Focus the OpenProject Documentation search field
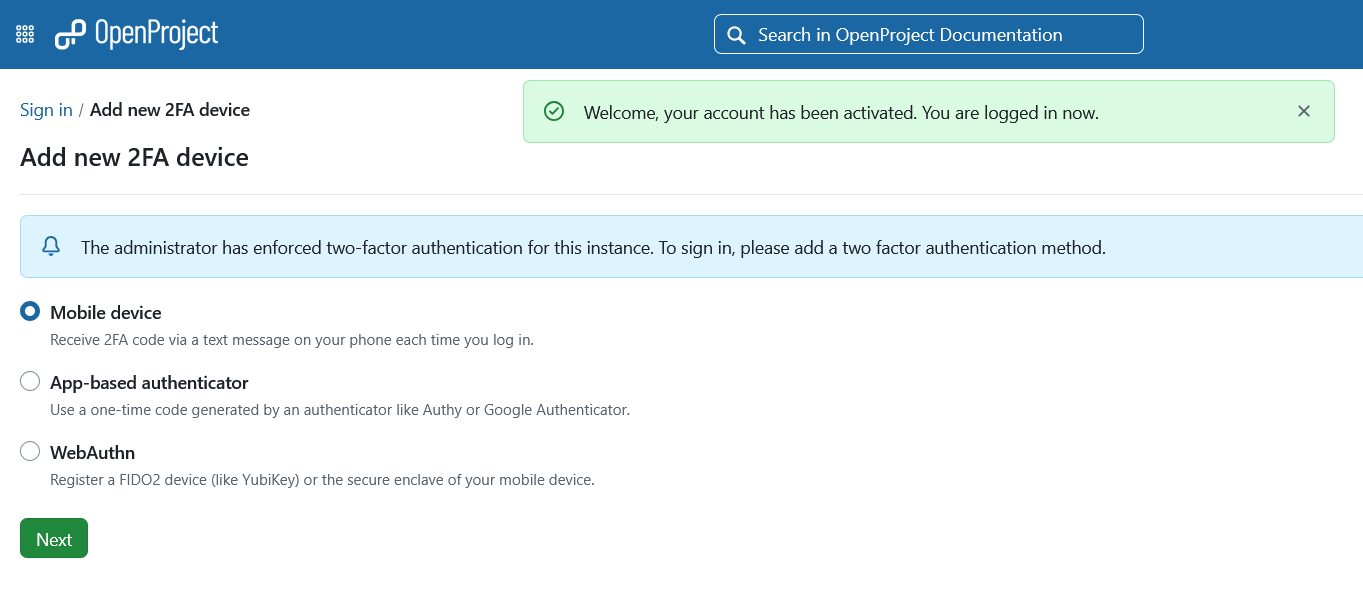Viewport: 1363px width, 599px height. [928, 34]
